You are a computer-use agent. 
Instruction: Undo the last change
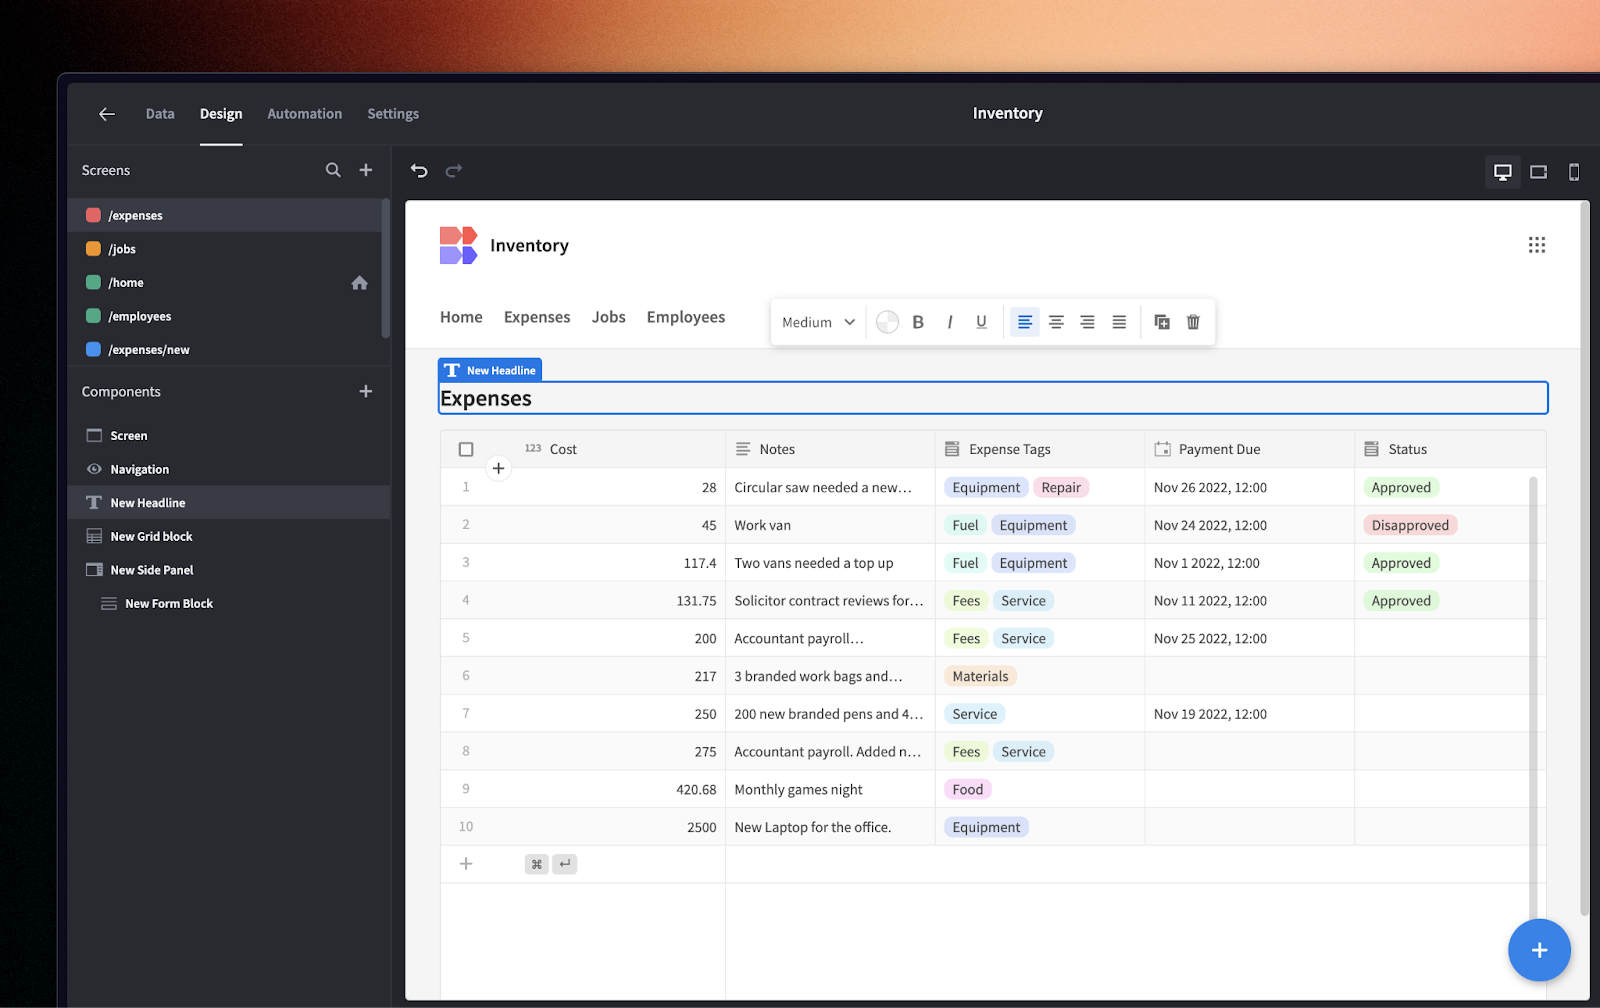tap(418, 171)
